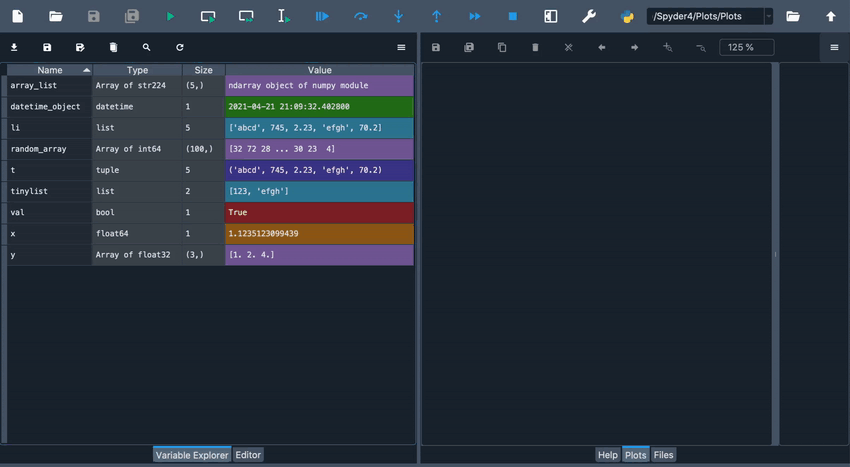Sort variables by Name column header
This screenshot has height=467, width=850.
(49, 70)
